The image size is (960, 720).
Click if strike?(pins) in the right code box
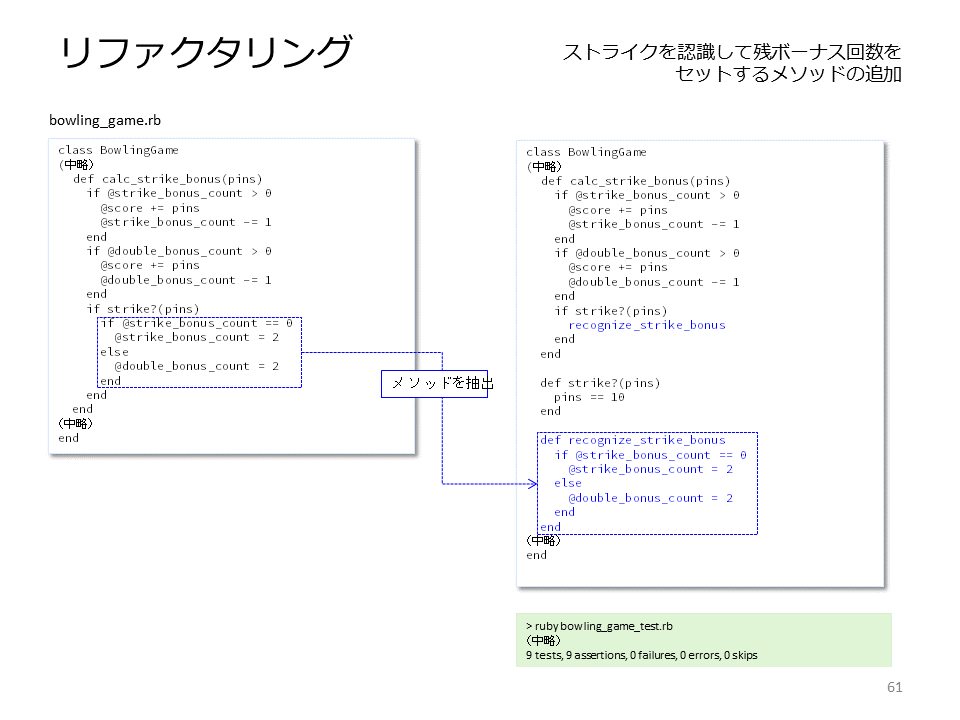pyautogui.click(x=610, y=311)
